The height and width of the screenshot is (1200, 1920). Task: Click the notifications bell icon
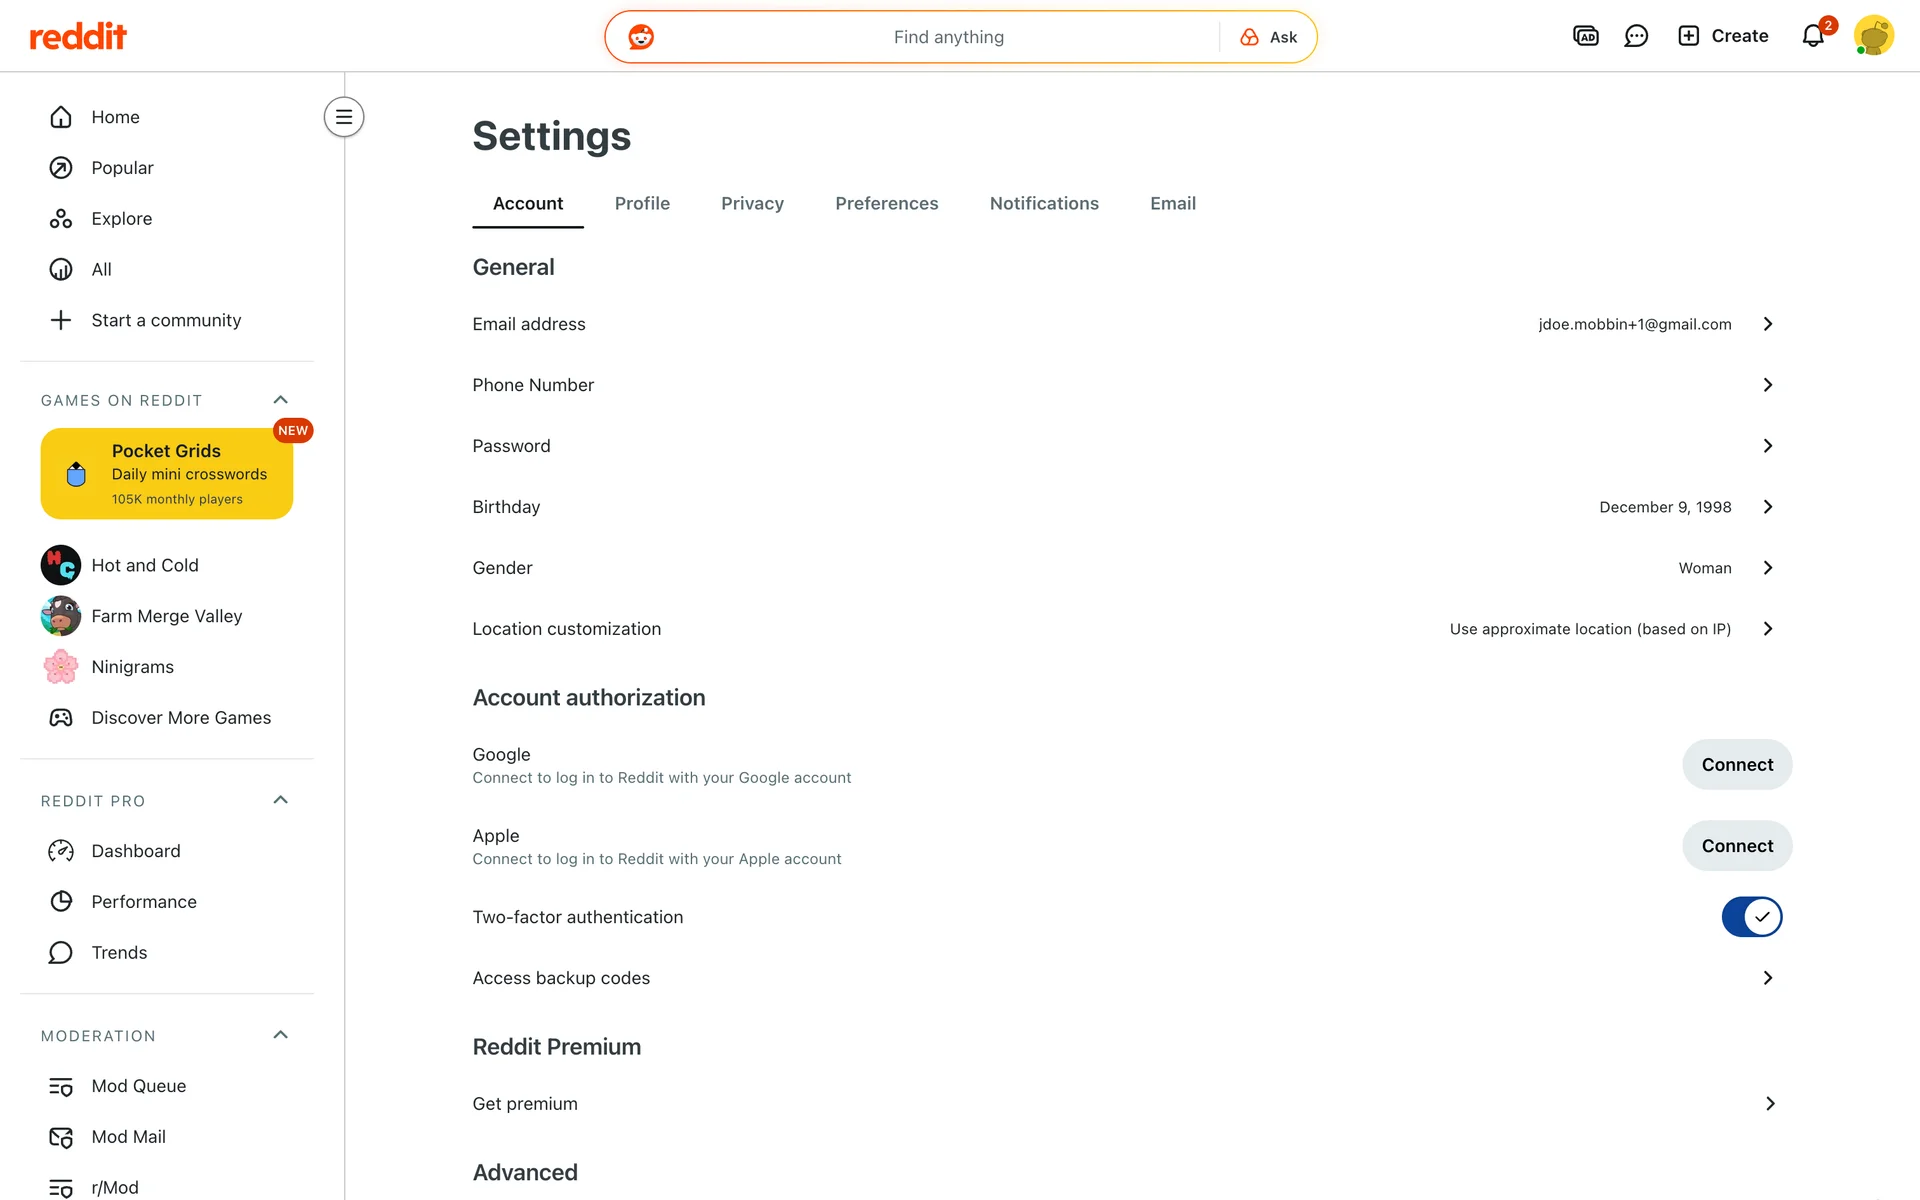(x=1813, y=37)
